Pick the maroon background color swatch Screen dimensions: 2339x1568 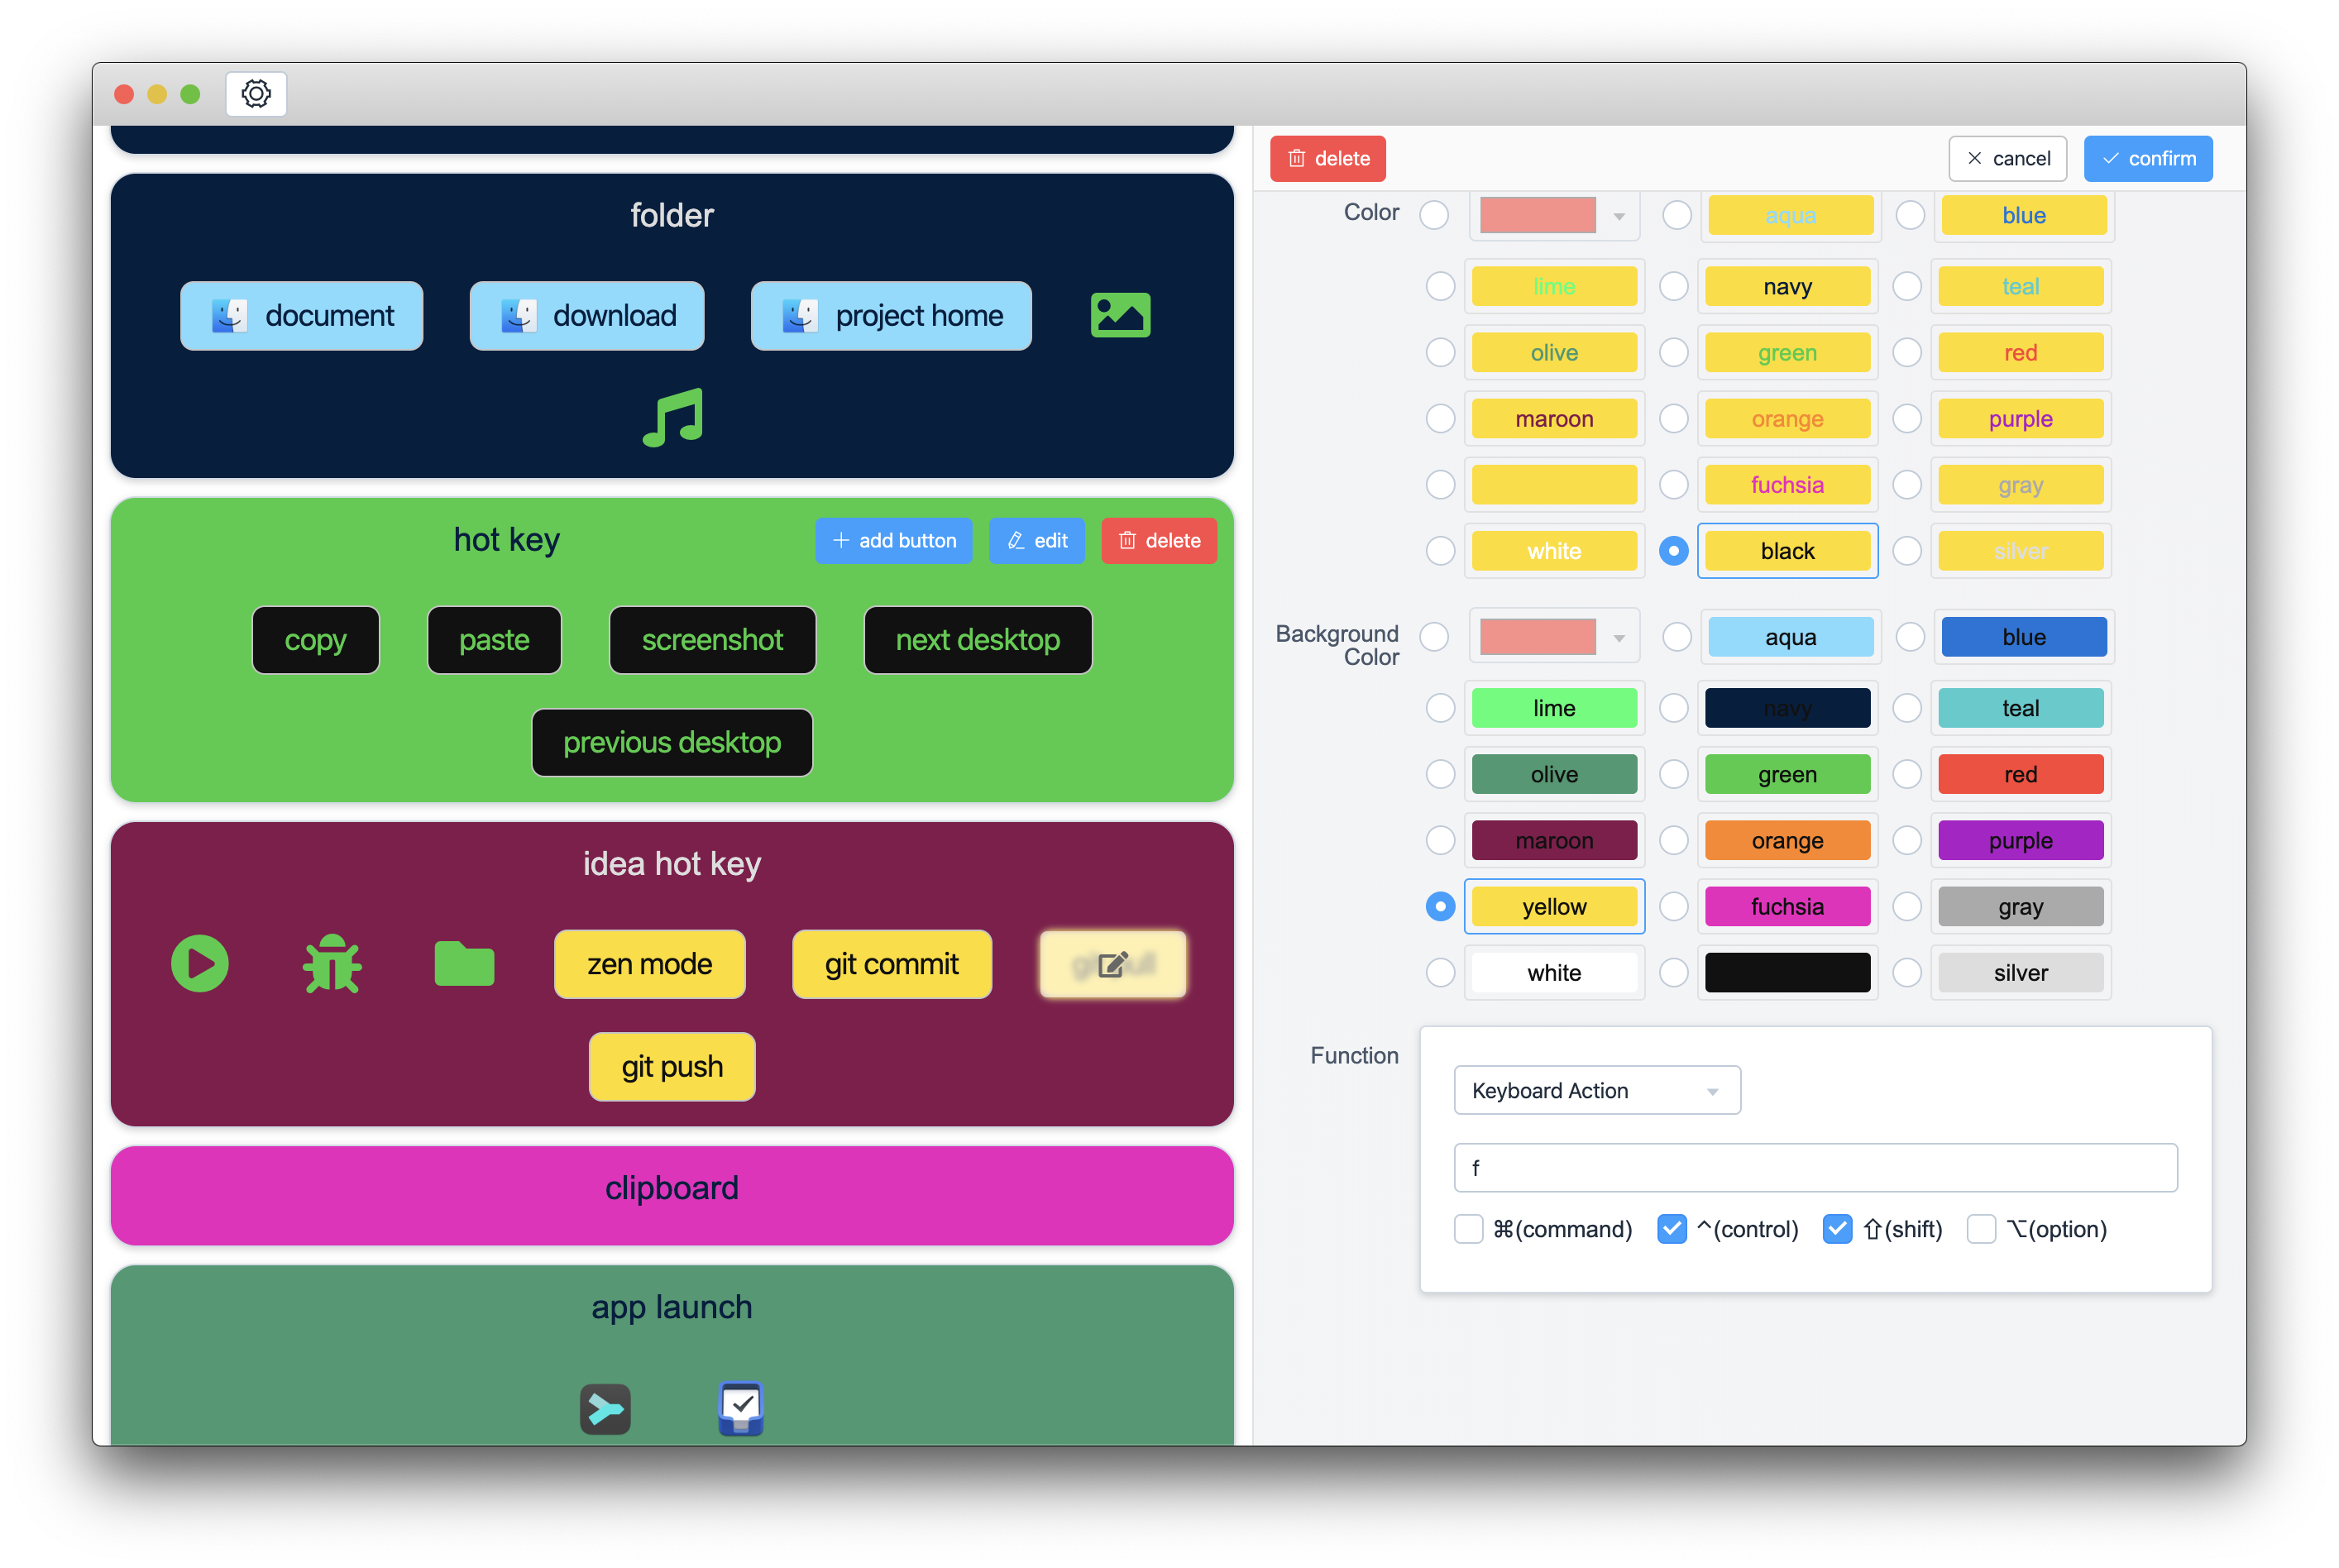pyautogui.click(x=1553, y=840)
